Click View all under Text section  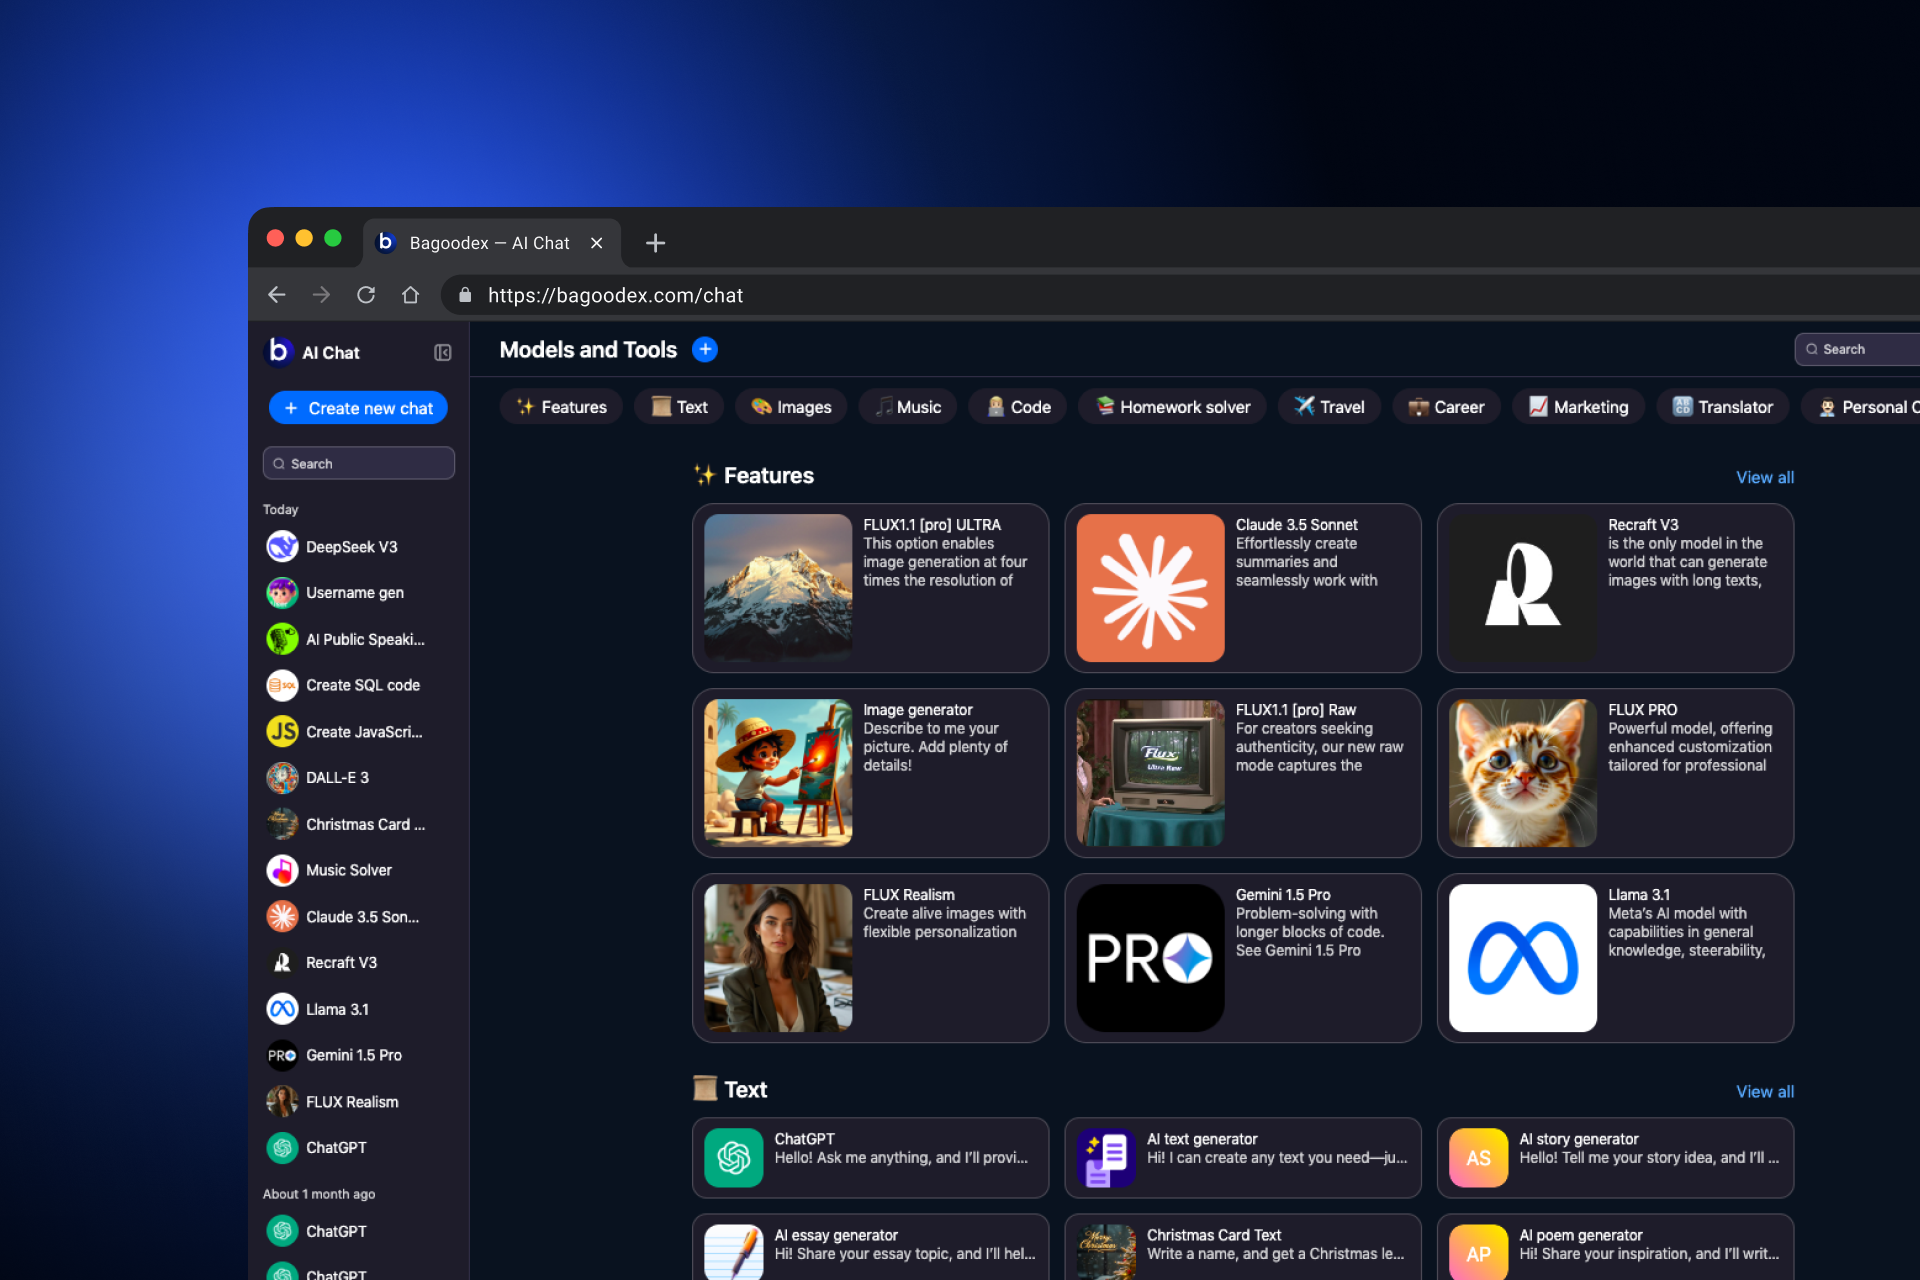1763,1091
